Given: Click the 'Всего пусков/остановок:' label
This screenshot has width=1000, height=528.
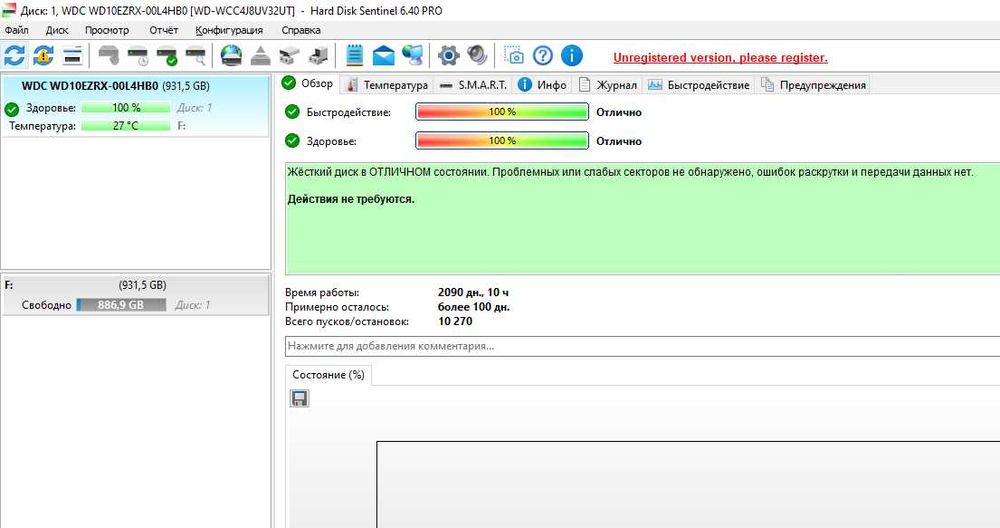Looking at the screenshot, I should 347,321.
